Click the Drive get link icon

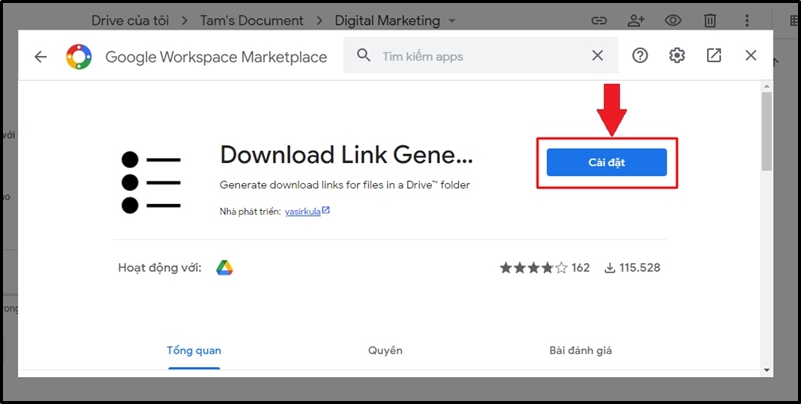point(599,20)
